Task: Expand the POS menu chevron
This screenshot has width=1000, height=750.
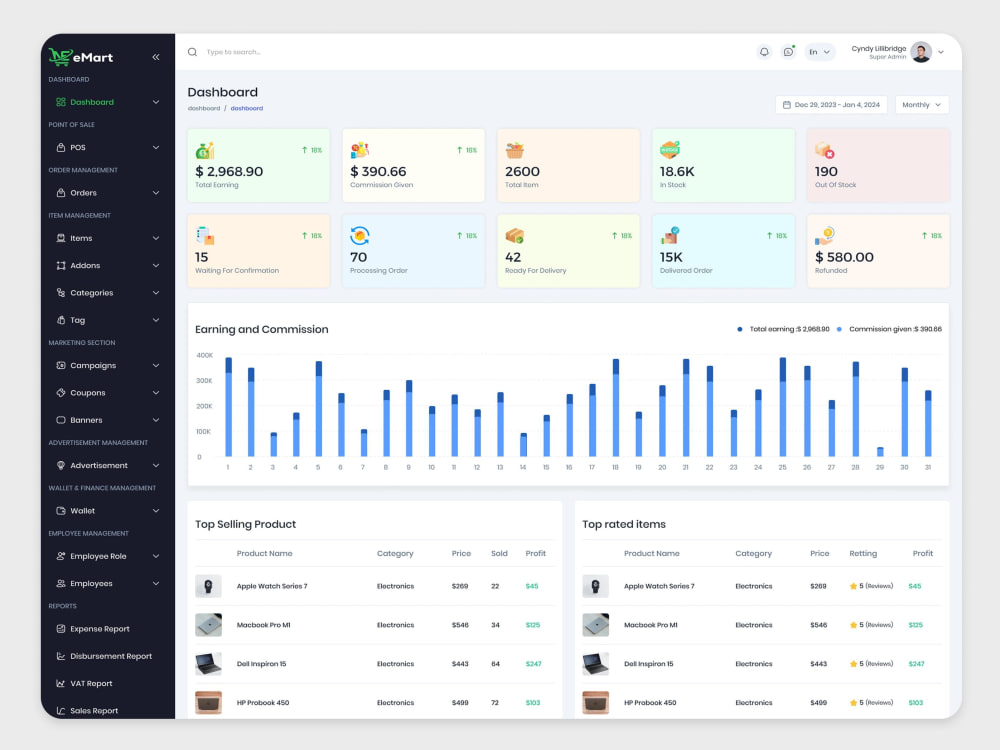Action: 156,147
